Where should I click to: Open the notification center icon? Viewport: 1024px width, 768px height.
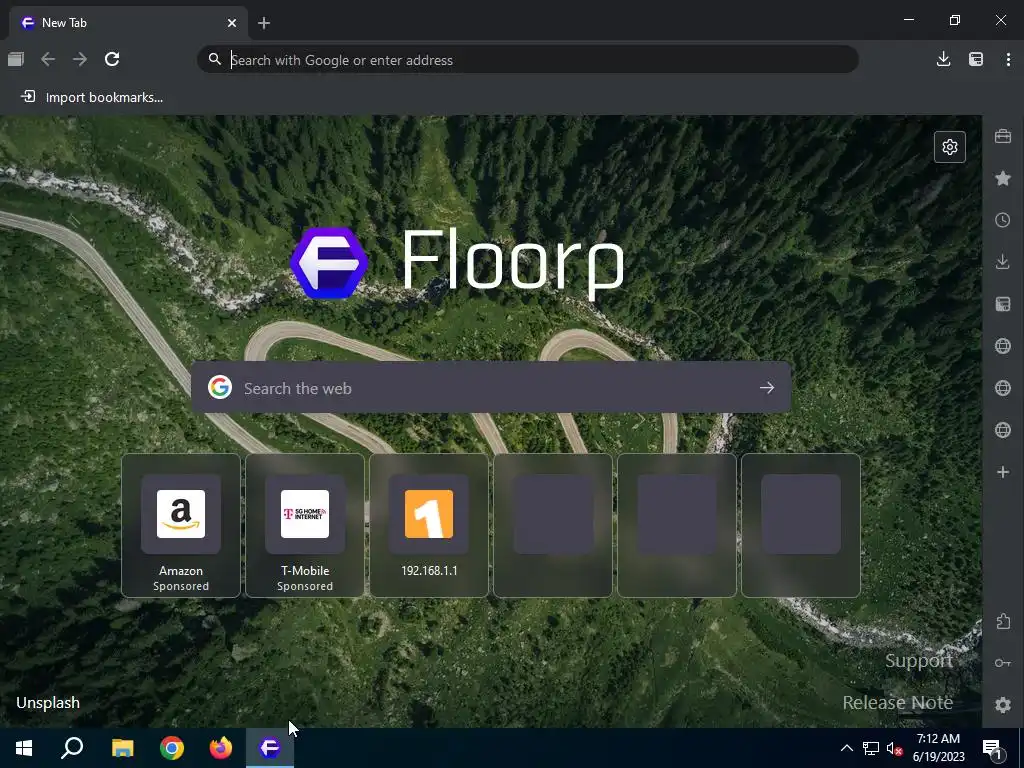pos(992,749)
